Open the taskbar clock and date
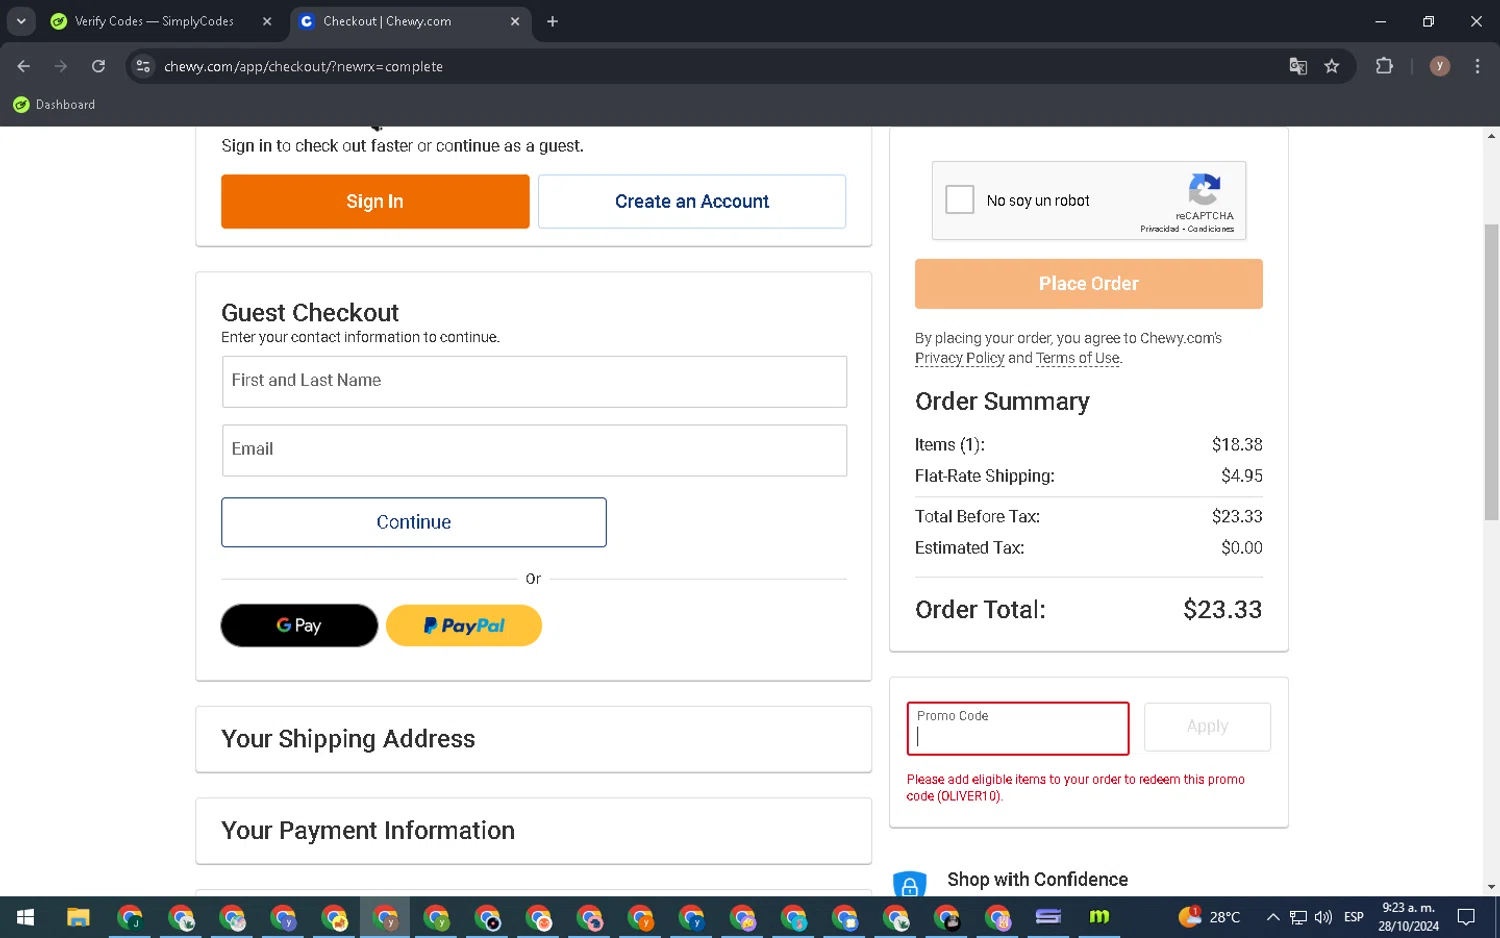Screen dimensions: 1500x938 tap(1408, 917)
